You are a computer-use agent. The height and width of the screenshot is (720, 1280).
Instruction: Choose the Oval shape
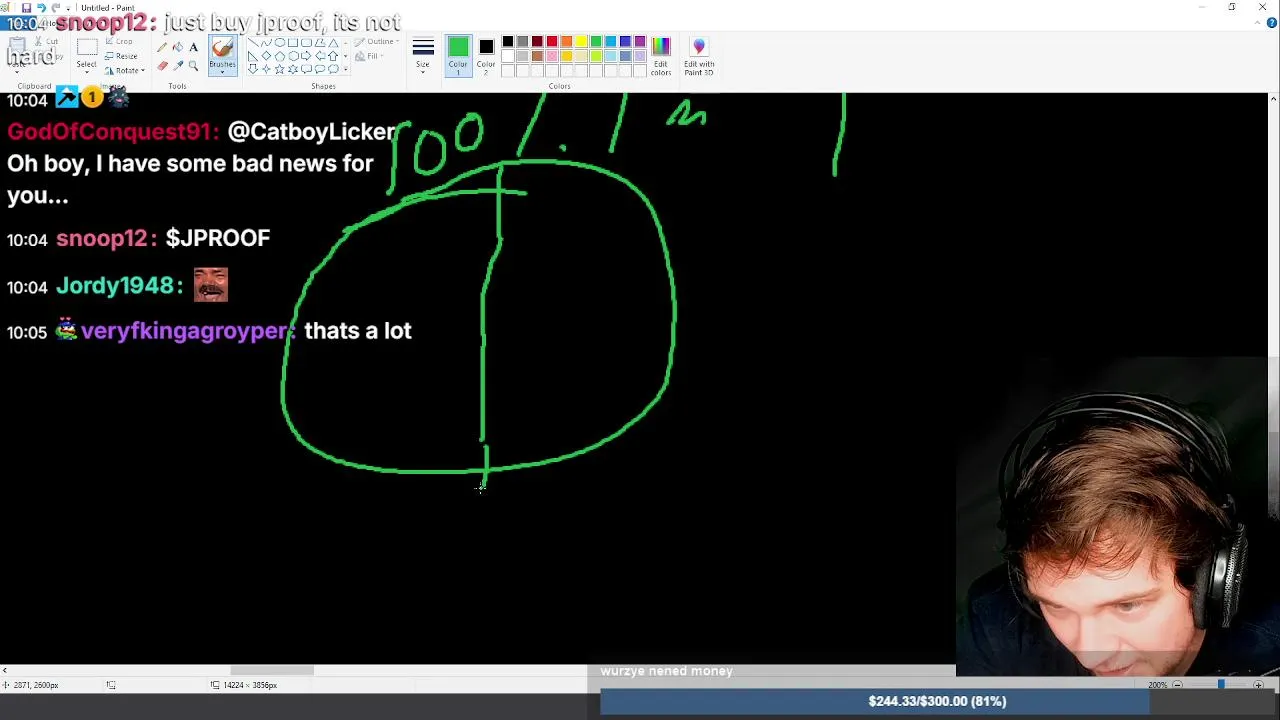[x=279, y=42]
